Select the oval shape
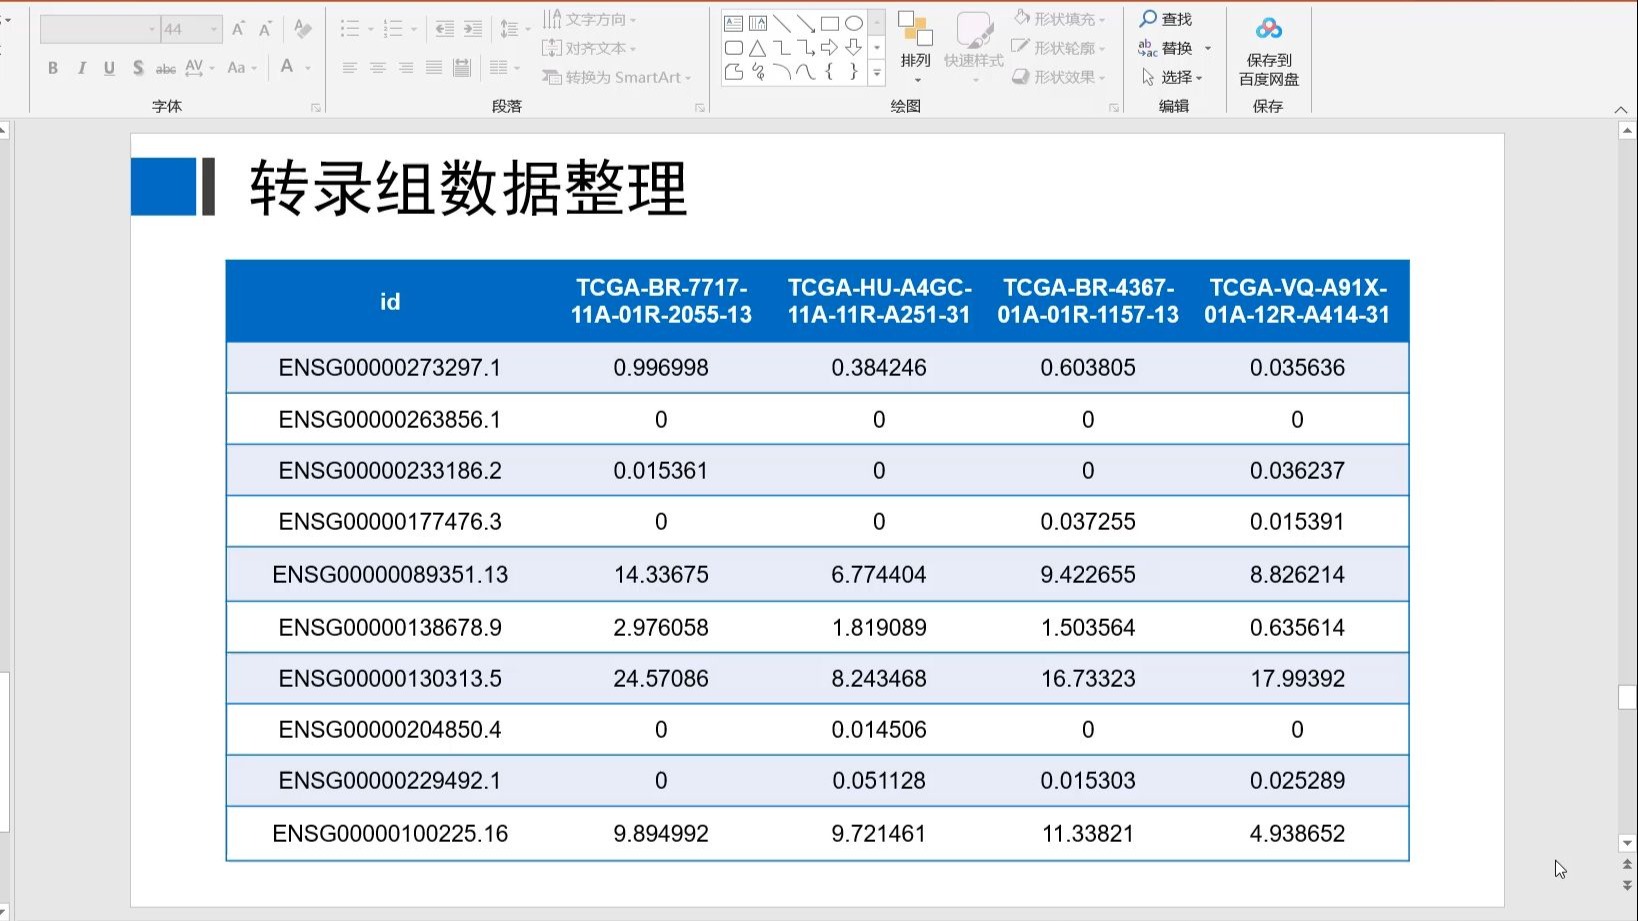 (853, 23)
